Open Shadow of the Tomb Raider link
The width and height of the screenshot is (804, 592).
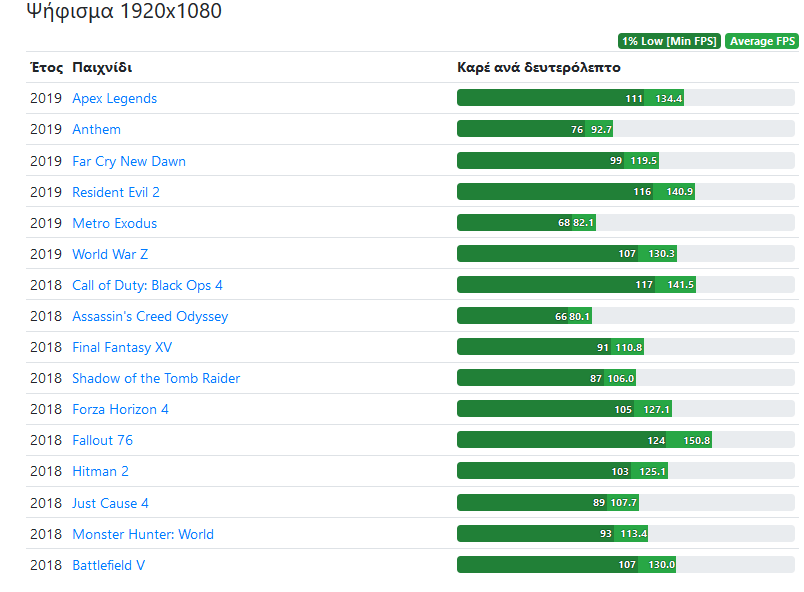tap(156, 378)
